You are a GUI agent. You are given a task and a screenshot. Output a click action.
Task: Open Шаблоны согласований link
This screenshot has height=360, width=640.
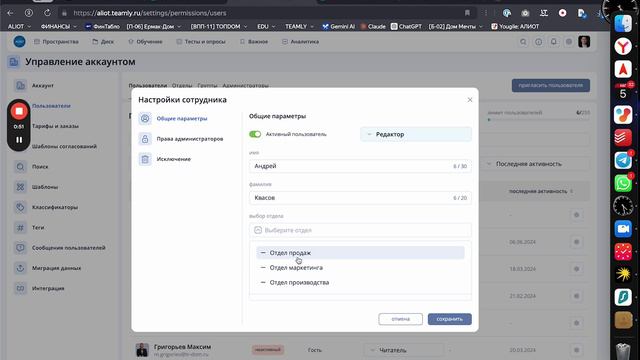tap(64, 146)
